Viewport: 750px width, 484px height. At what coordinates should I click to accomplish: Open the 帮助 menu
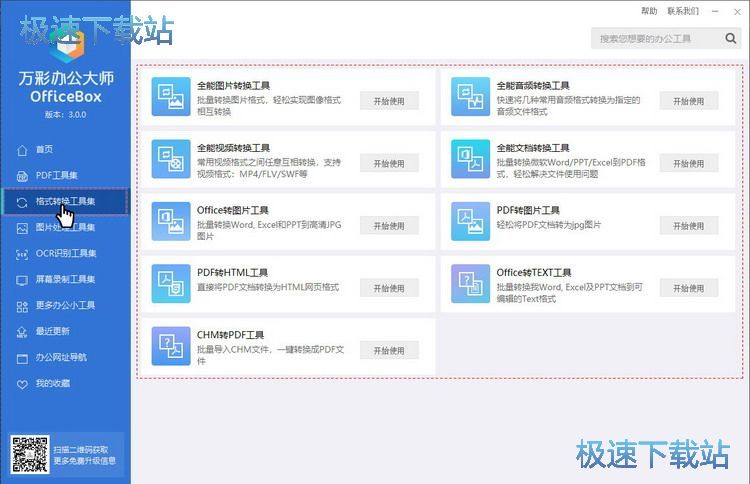click(649, 11)
